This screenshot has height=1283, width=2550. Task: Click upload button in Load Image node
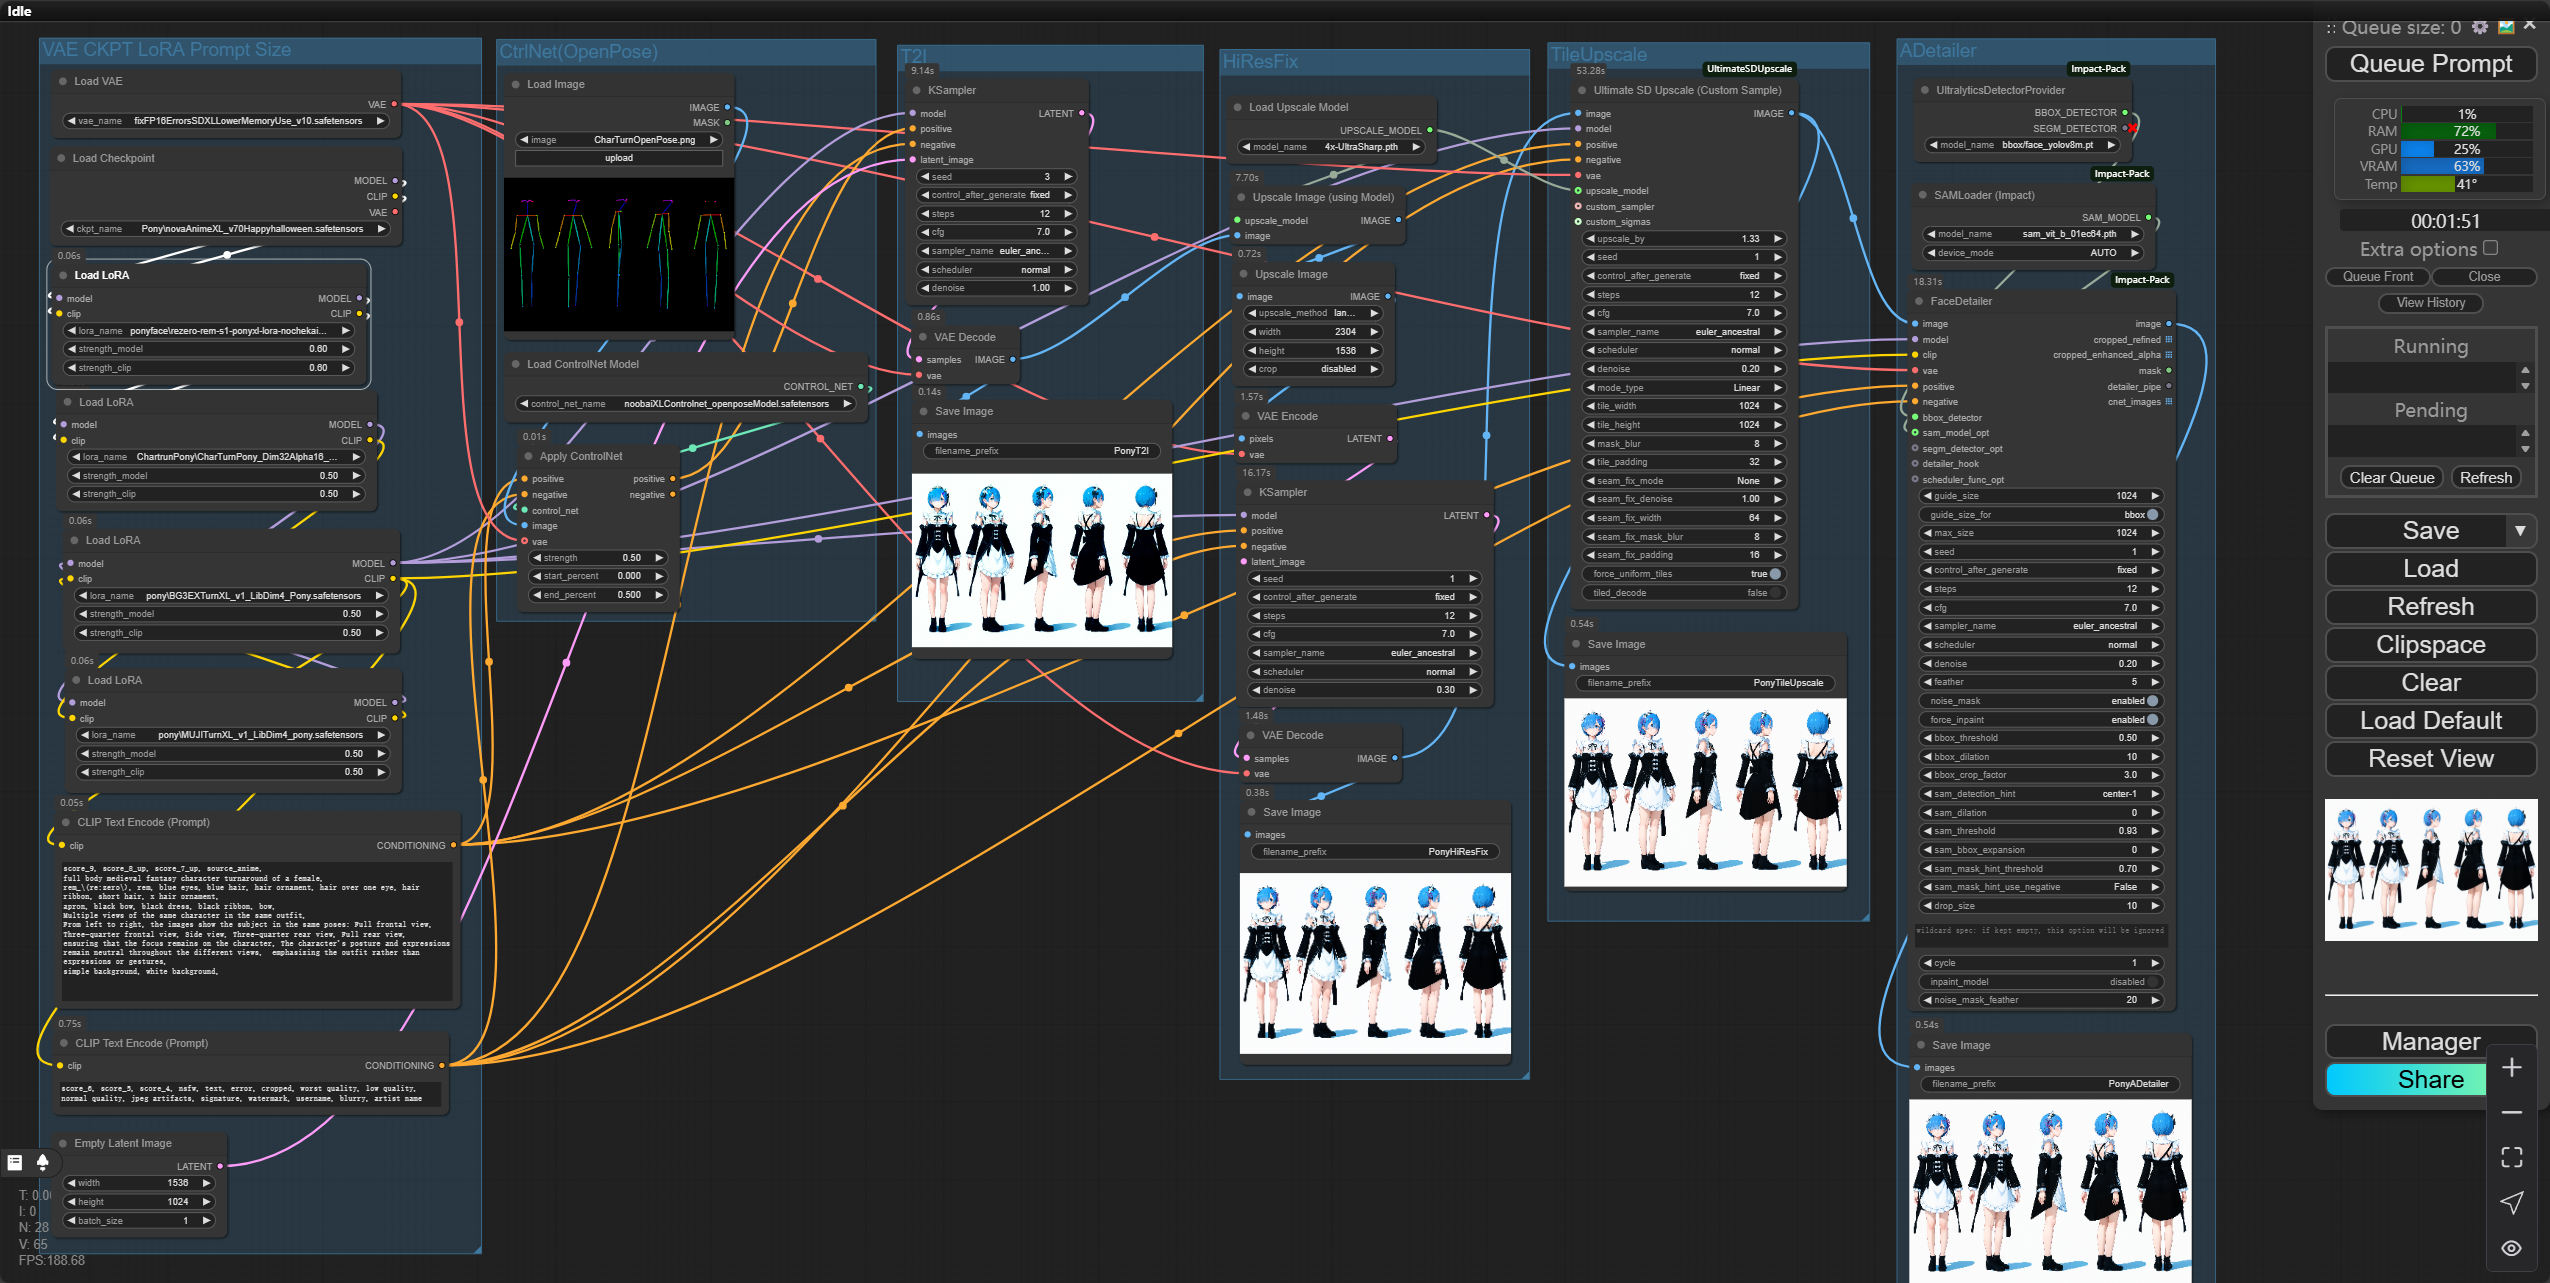[x=618, y=158]
